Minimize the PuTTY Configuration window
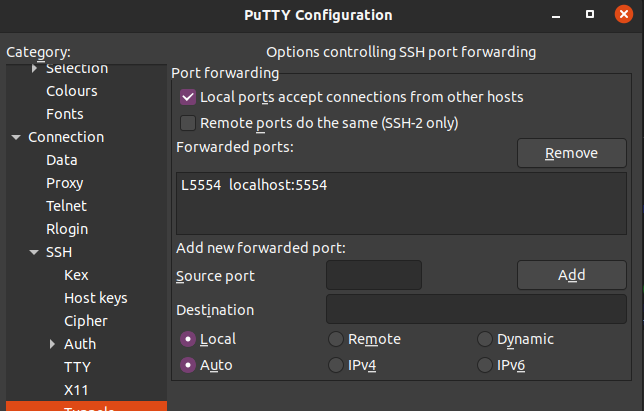Image resolution: width=644 pixels, height=411 pixels. click(x=556, y=15)
